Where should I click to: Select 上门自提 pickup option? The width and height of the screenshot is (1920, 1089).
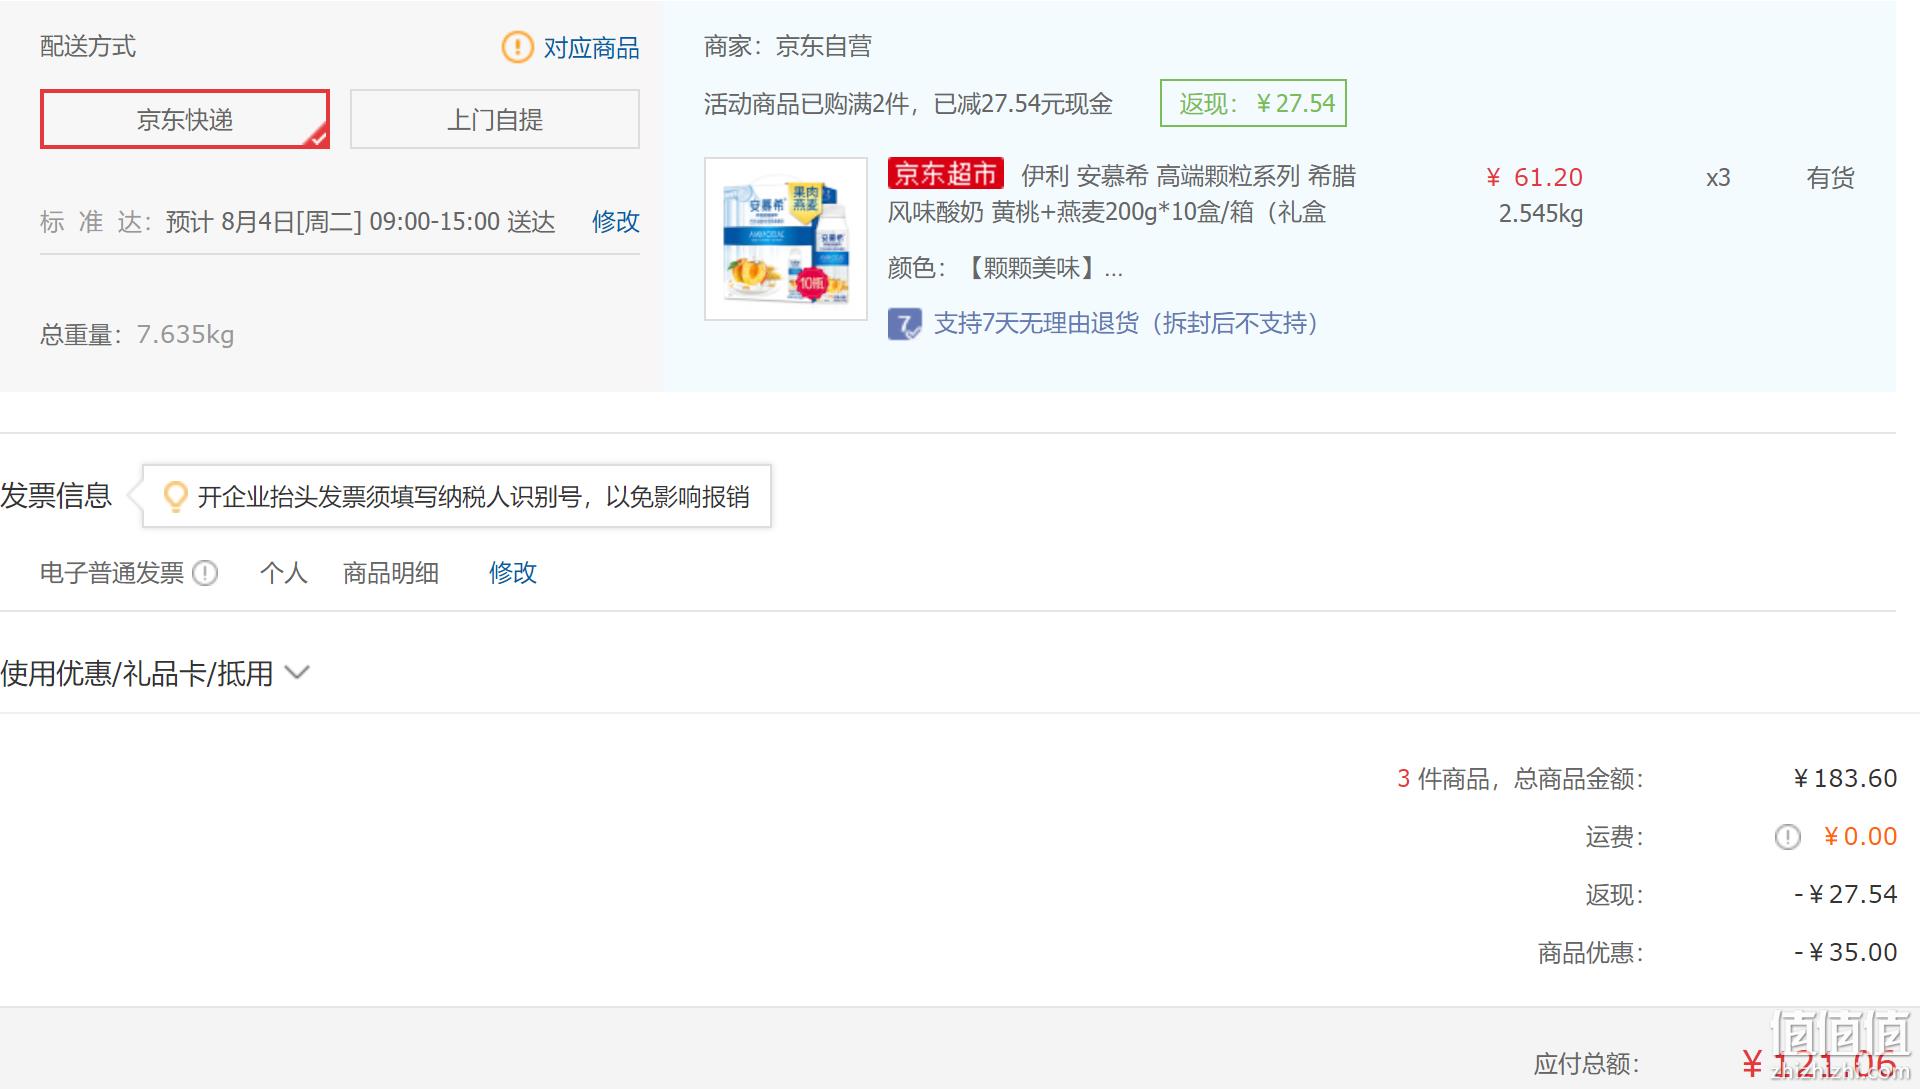495,119
